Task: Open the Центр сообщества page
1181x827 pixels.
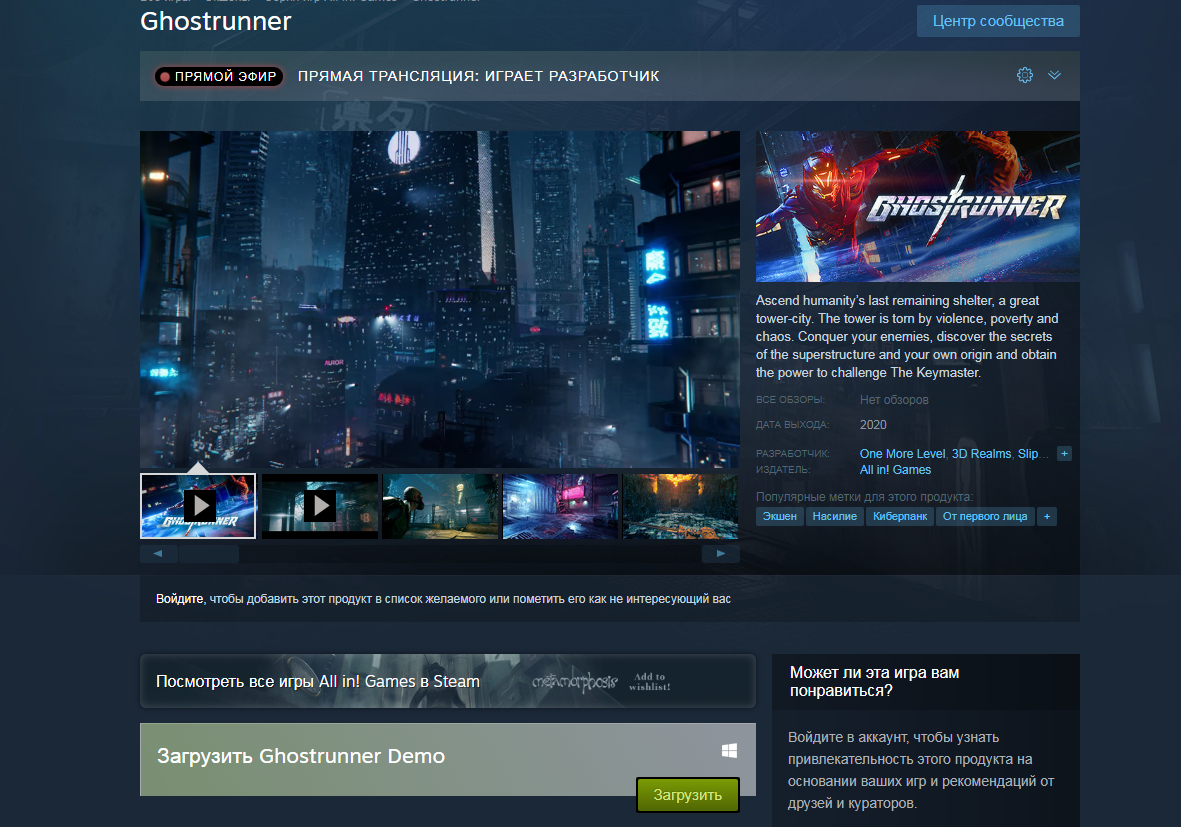Action: pos(998,21)
